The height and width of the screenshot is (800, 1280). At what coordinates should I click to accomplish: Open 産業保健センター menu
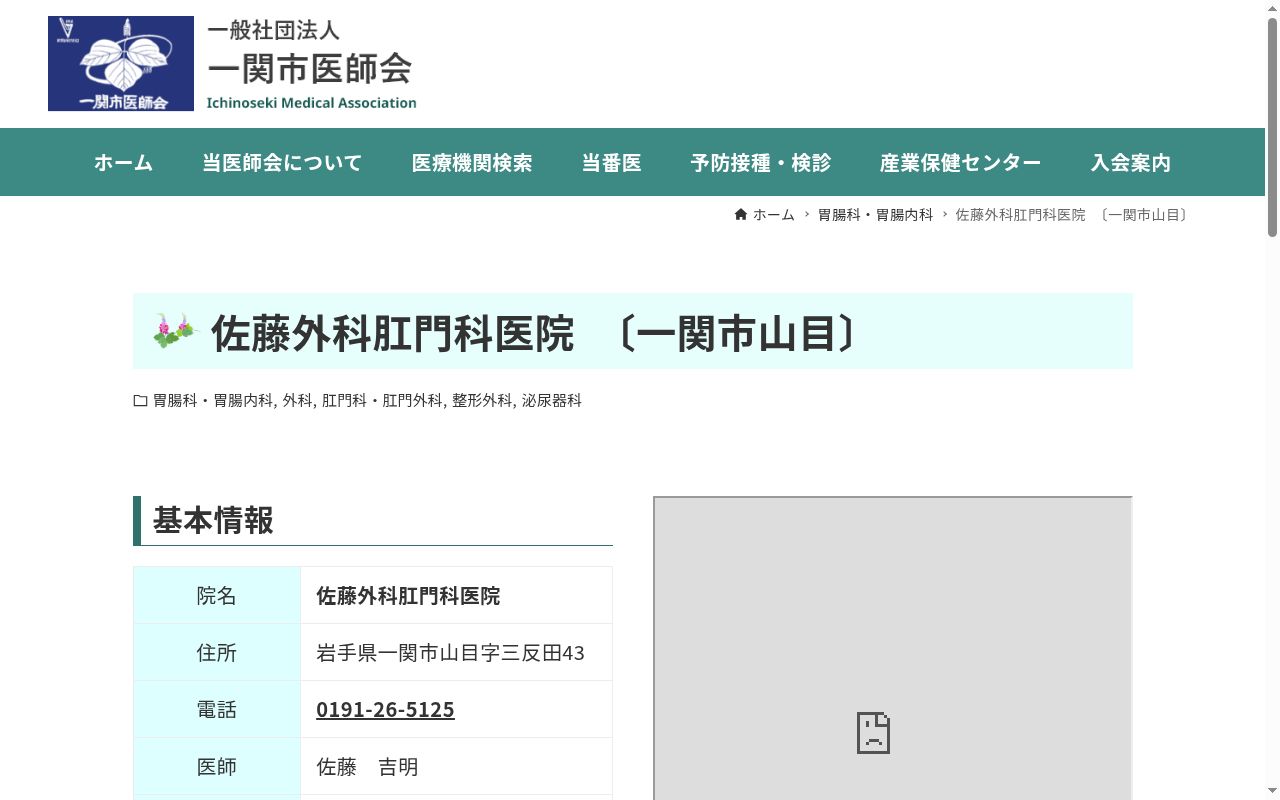click(x=960, y=162)
